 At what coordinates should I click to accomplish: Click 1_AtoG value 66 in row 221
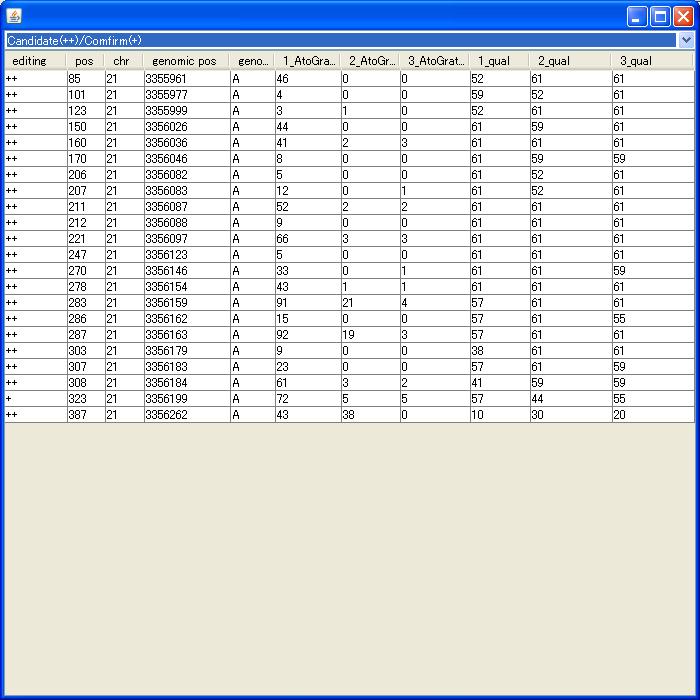pos(308,239)
